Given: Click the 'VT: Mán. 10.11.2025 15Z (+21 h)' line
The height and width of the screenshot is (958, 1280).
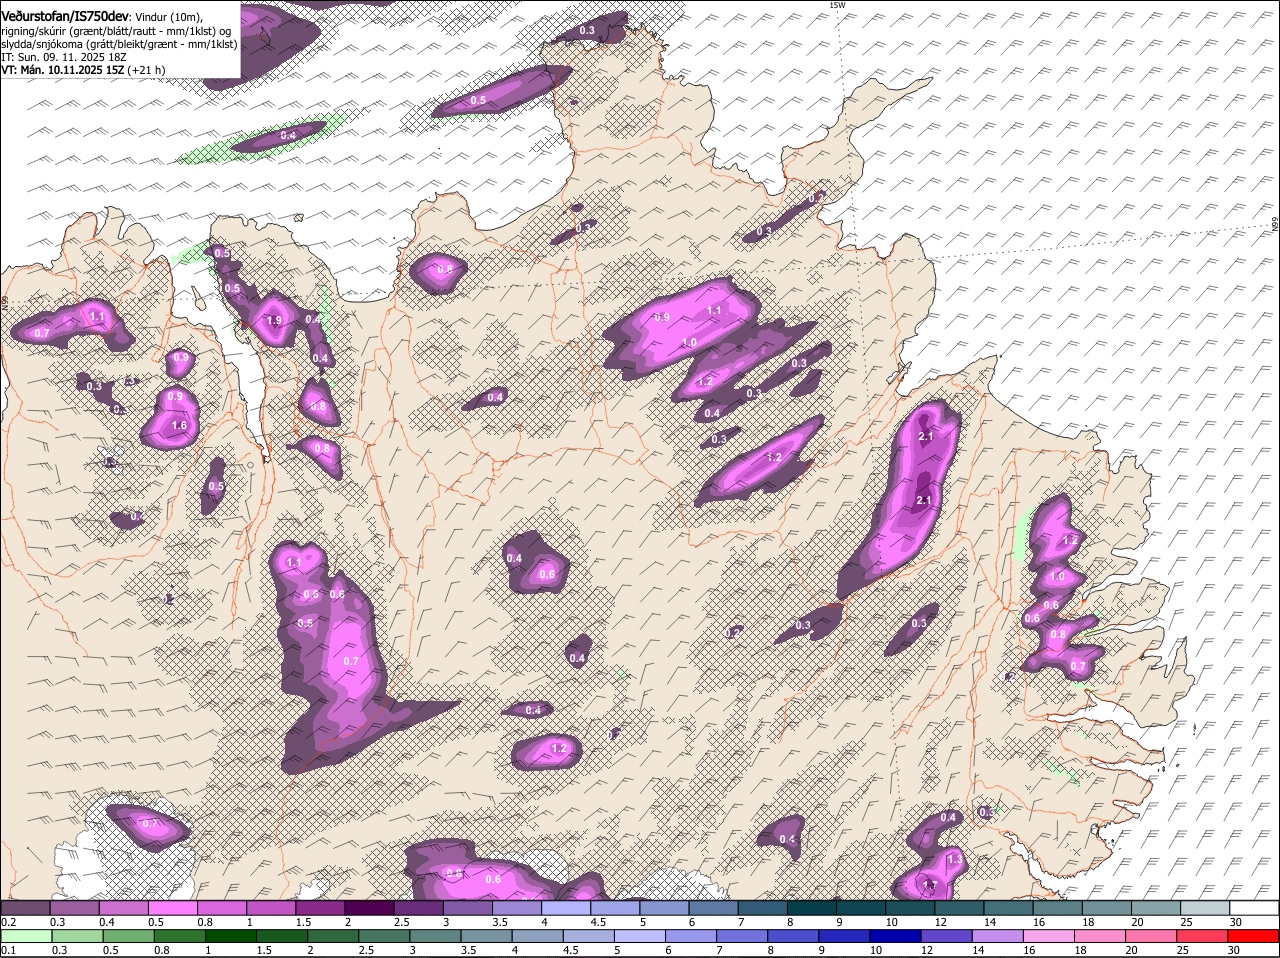Looking at the screenshot, I should (83, 70).
